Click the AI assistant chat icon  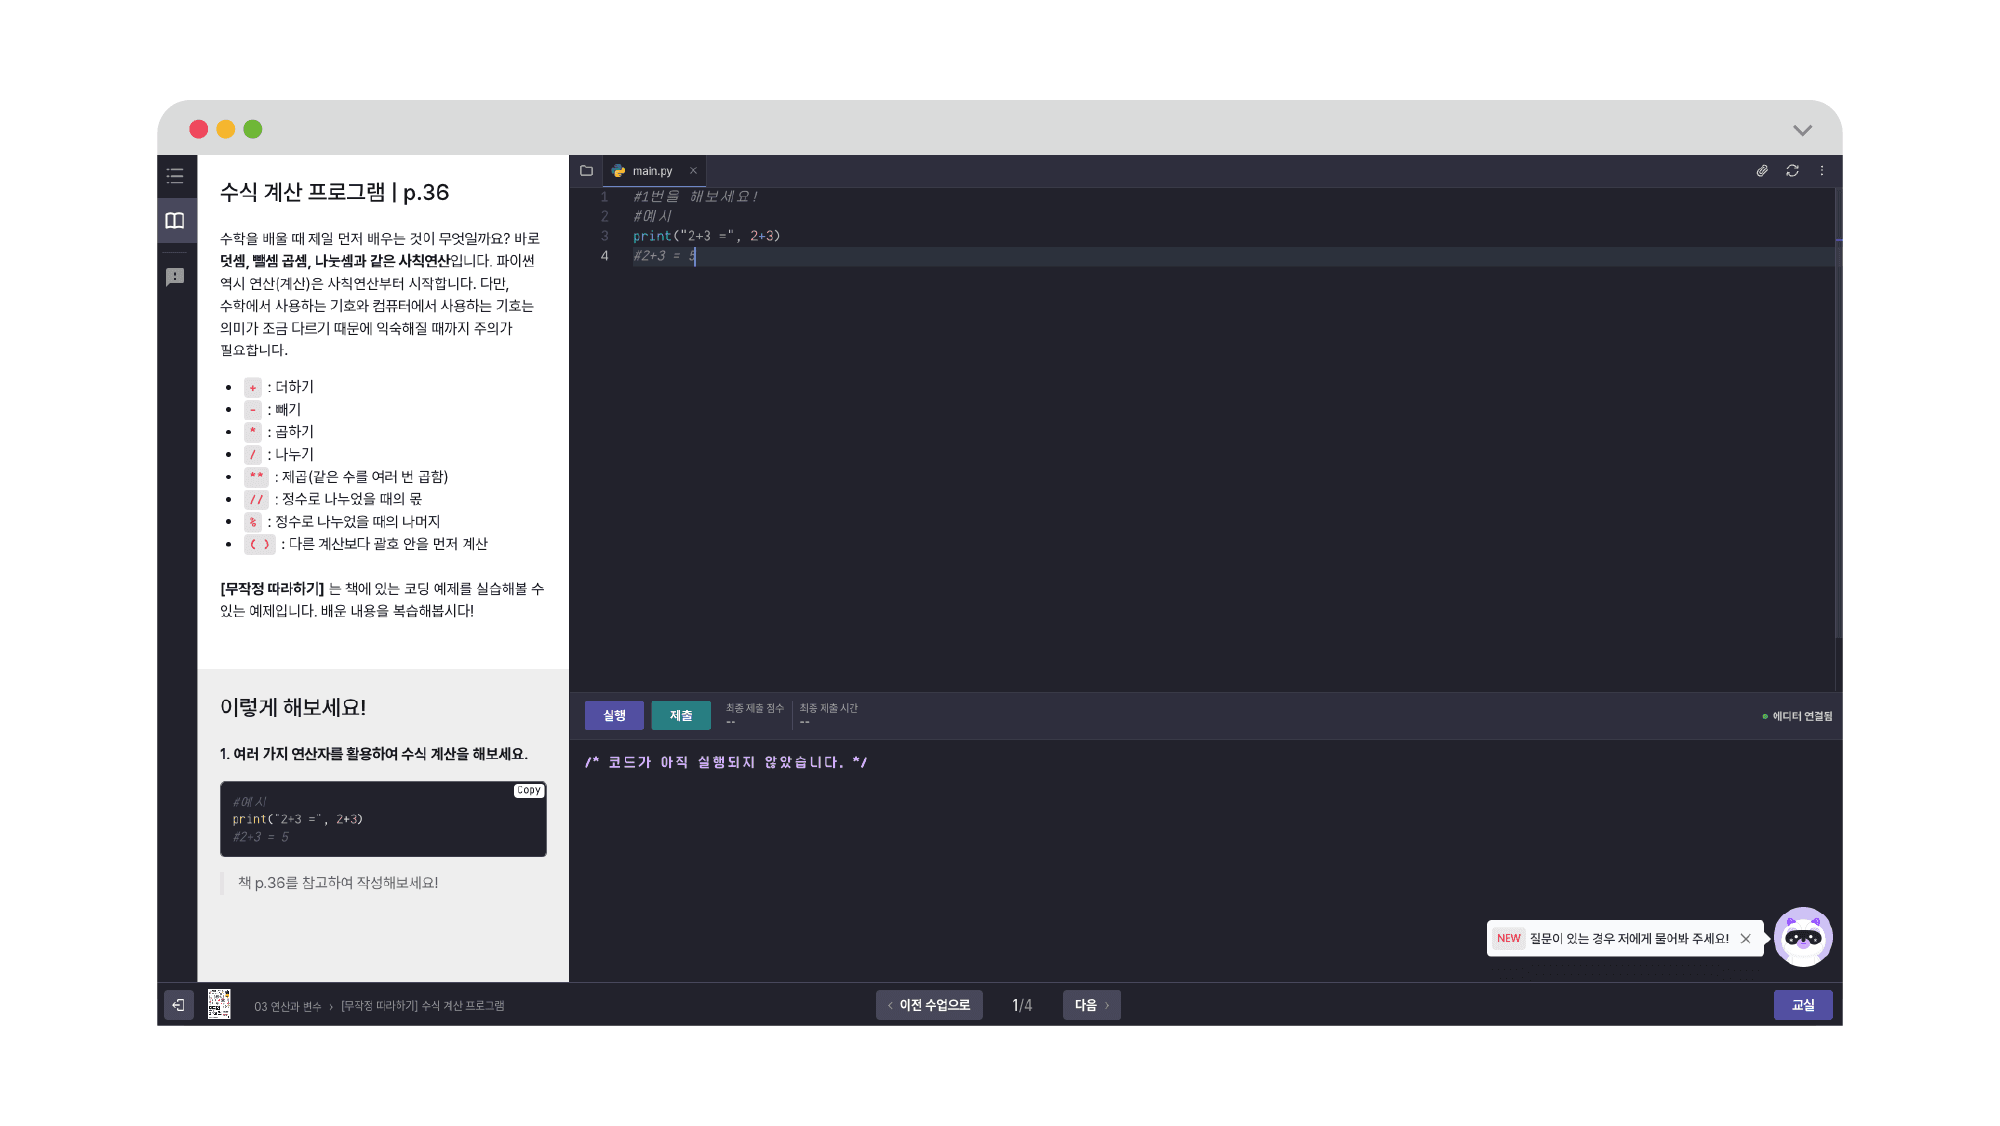click(x=1802, y=938)
